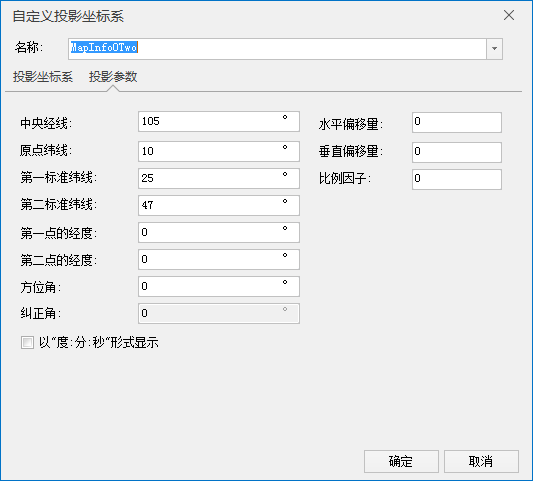Viewport: 533px width, 481px height.
Task: Click the 第一点的经度 input field
Action: [219, 232]
